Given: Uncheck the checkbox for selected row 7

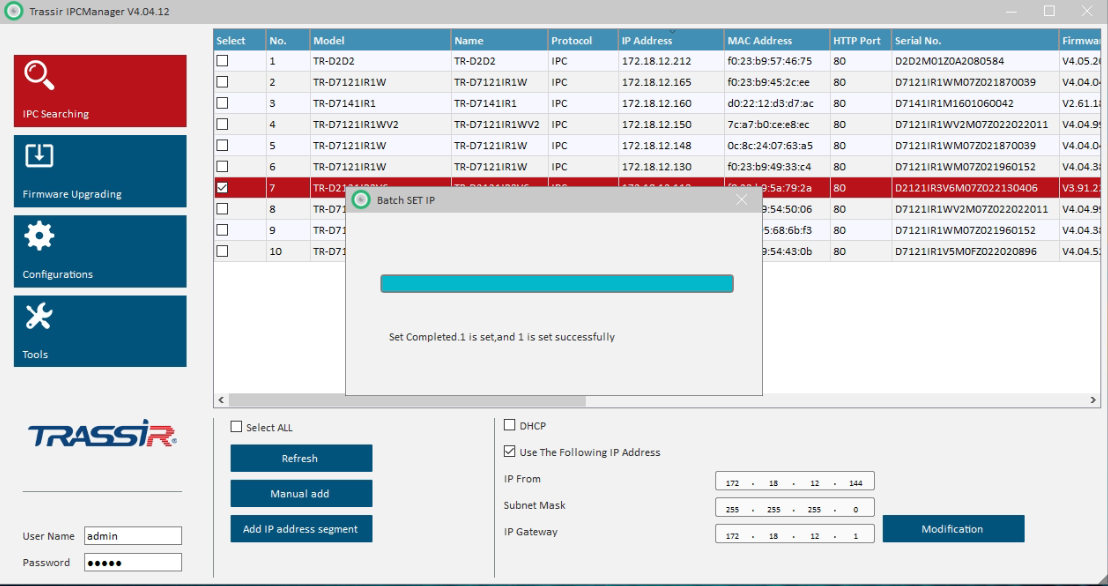Looking at the screenshot, I should click(223, 188).
